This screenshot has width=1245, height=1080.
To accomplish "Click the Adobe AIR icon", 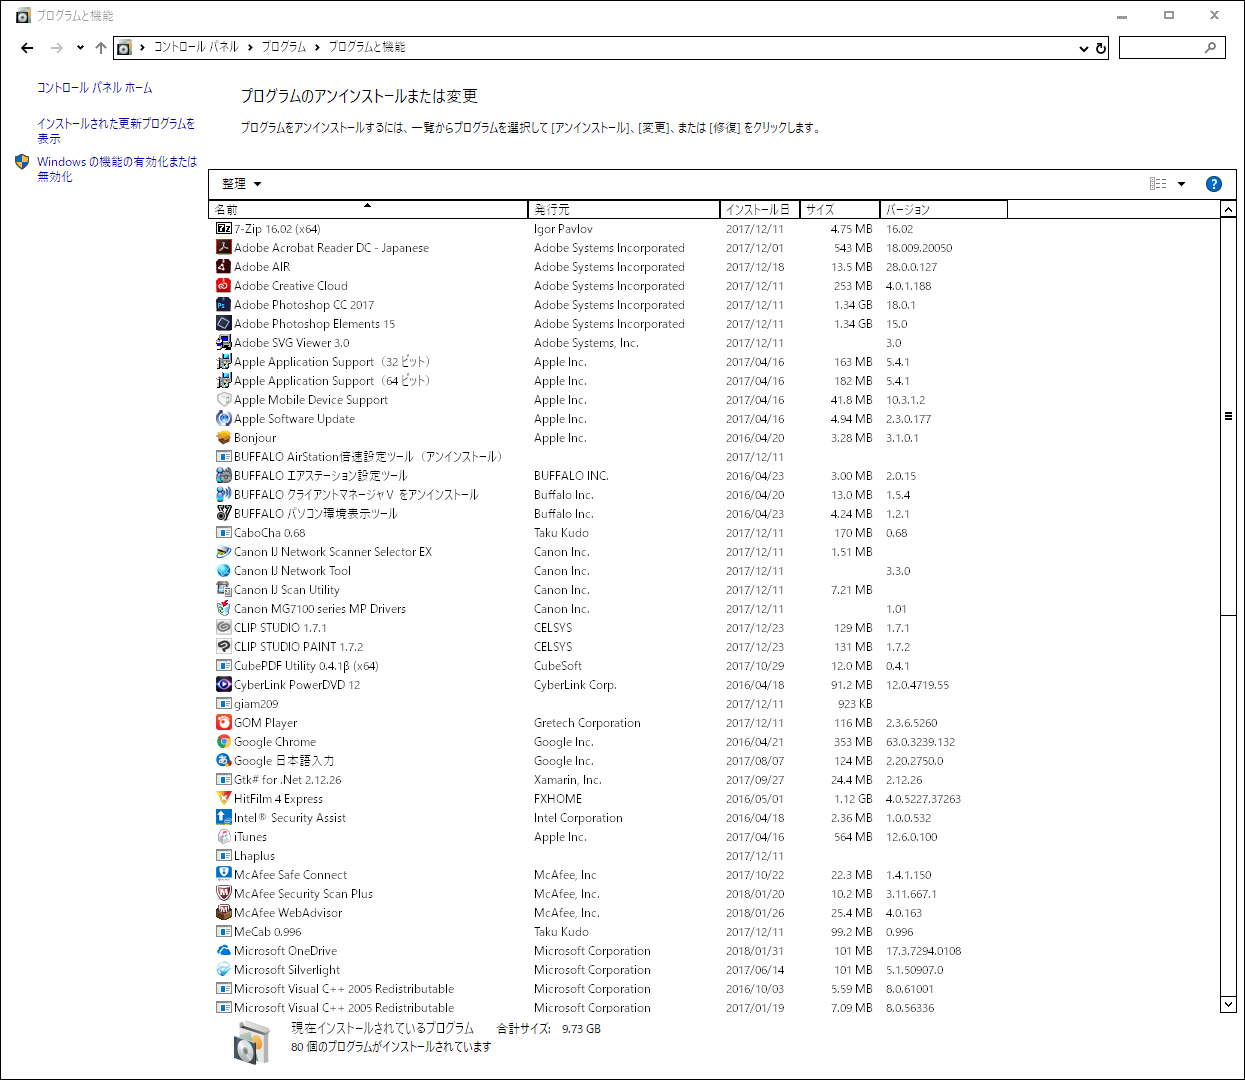I will (x=224, y=267).
